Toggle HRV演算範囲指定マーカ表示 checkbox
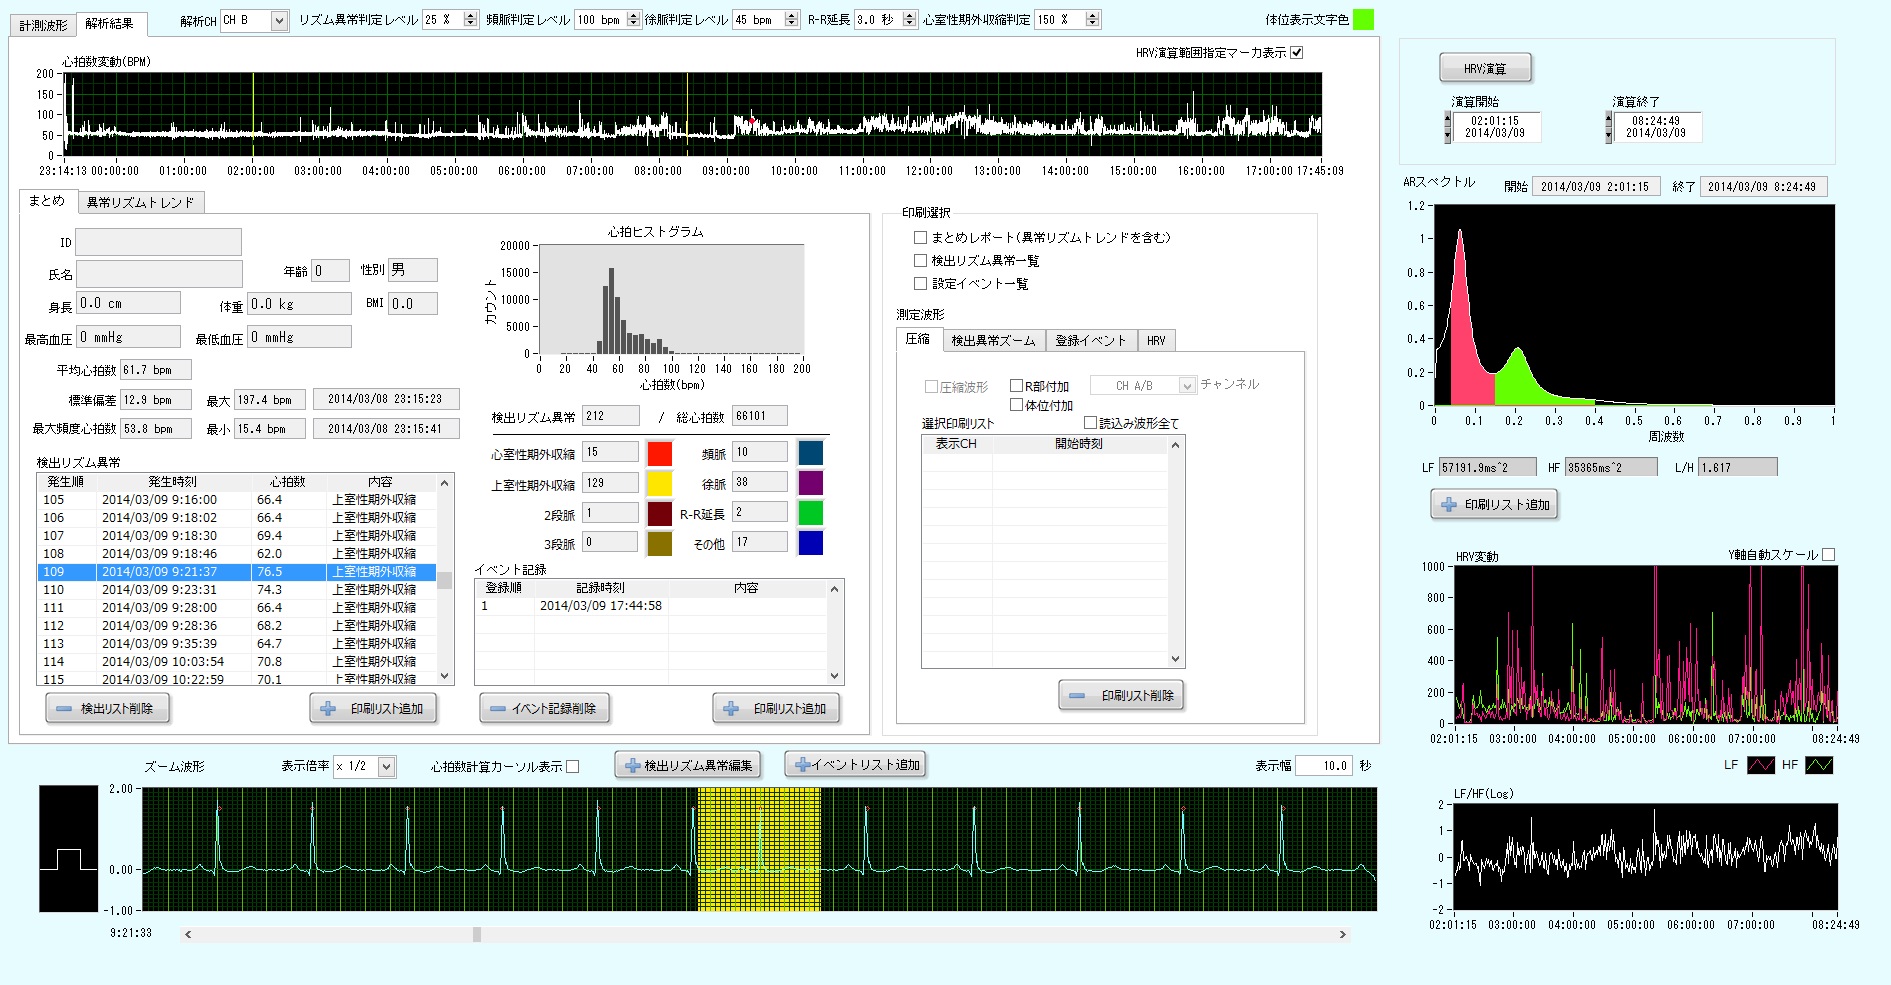 (1297, 53)
